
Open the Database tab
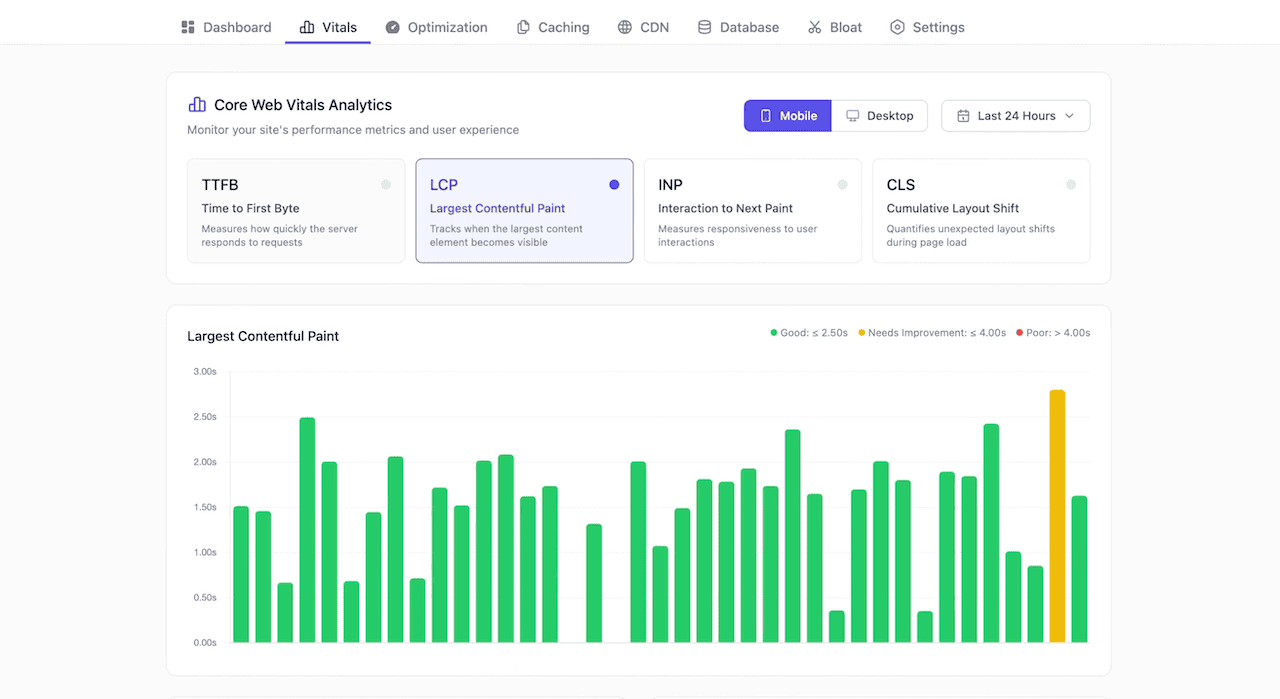738,27
